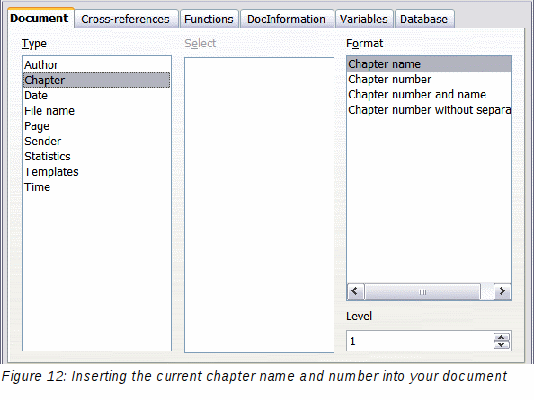This screenshot has width=534, height=401.
Task: Open the DocInformation tab
Action: [286, 19]
